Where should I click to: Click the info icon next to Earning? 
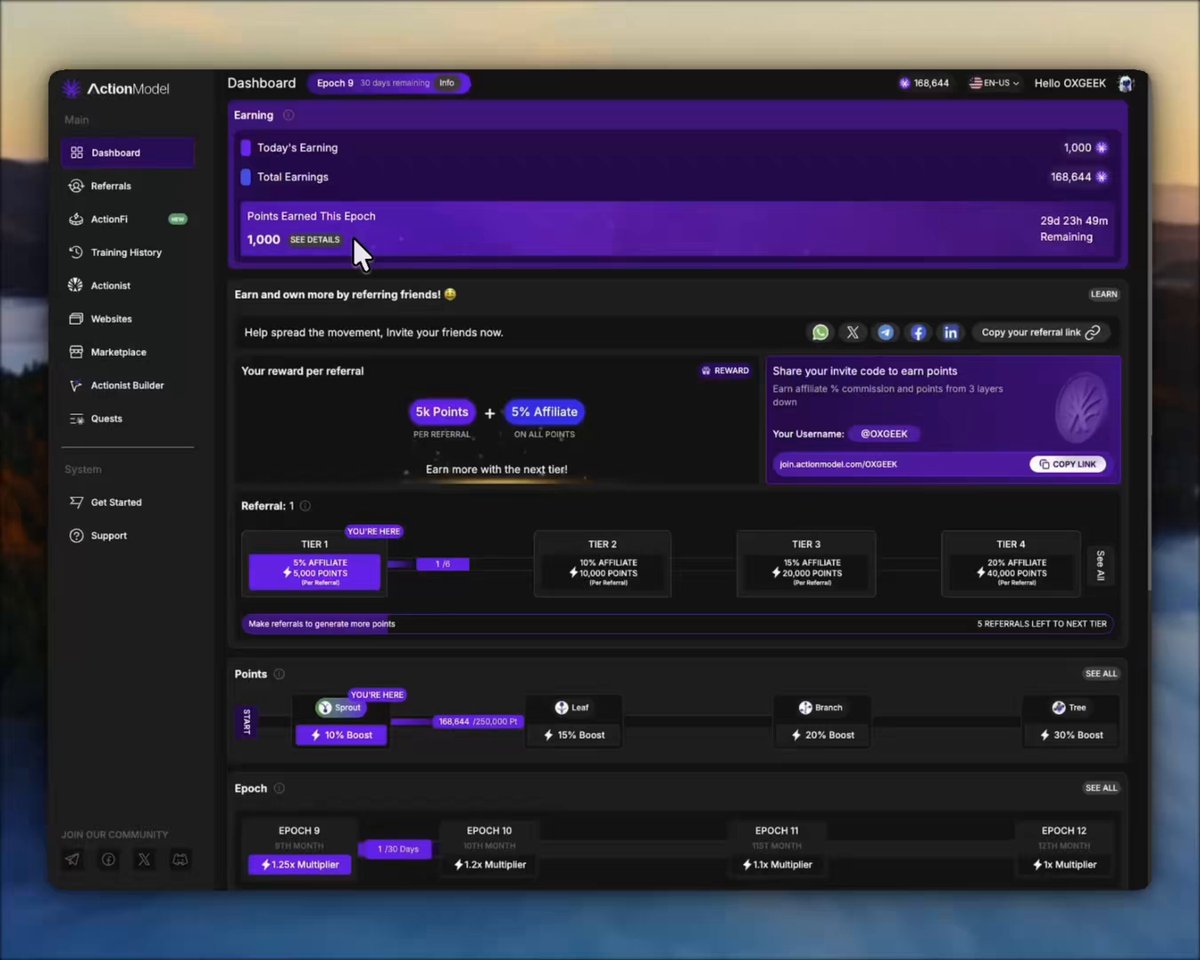pos(288,115)
